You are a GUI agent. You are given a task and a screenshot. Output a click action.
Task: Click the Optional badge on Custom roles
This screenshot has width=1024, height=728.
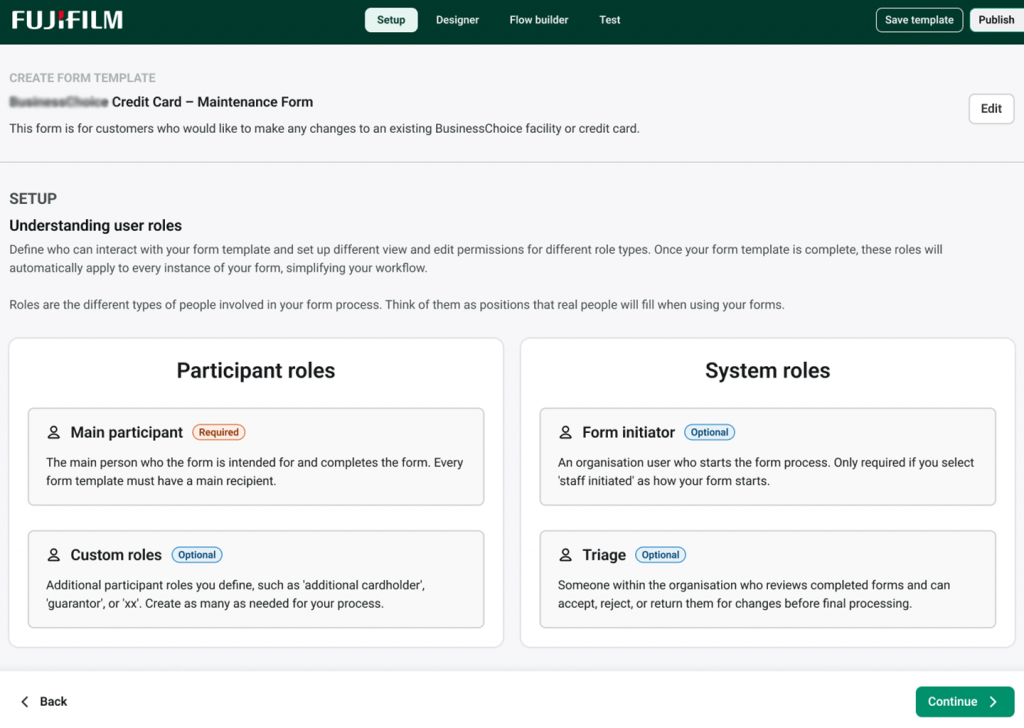[196, 554]
